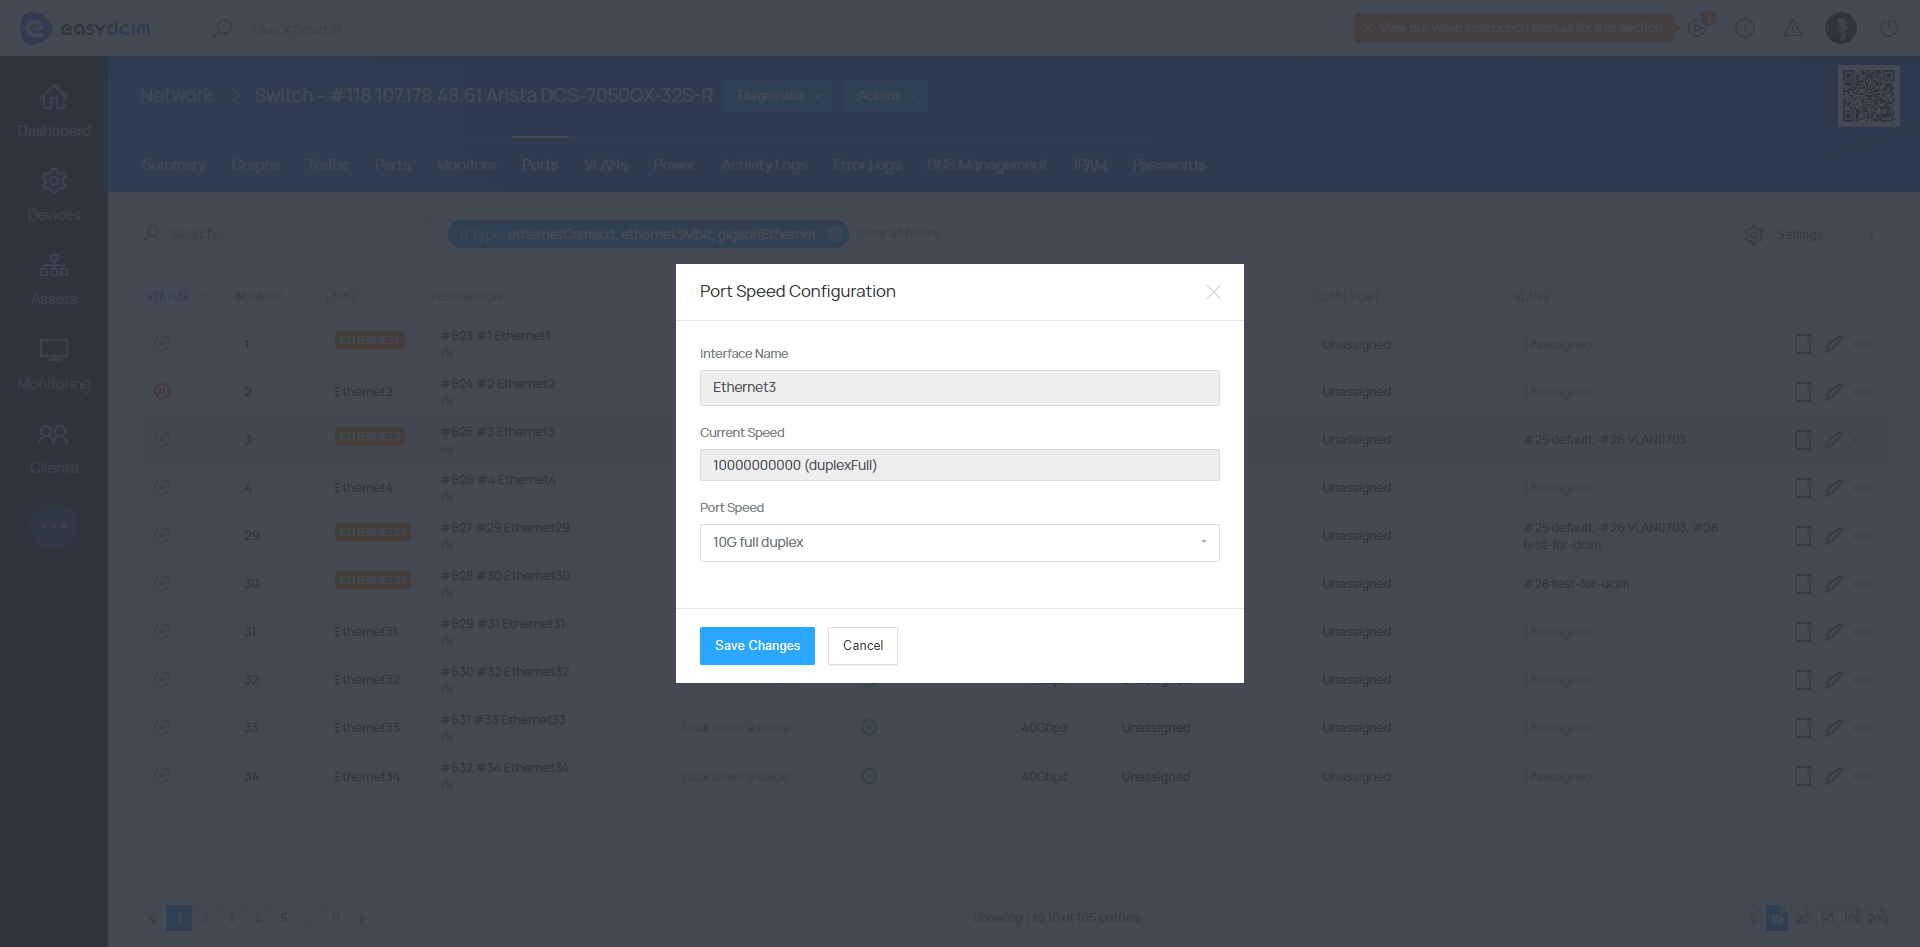Switch to the Power tab
Viewport: 1920px width, 947px height.
[674, 165]
